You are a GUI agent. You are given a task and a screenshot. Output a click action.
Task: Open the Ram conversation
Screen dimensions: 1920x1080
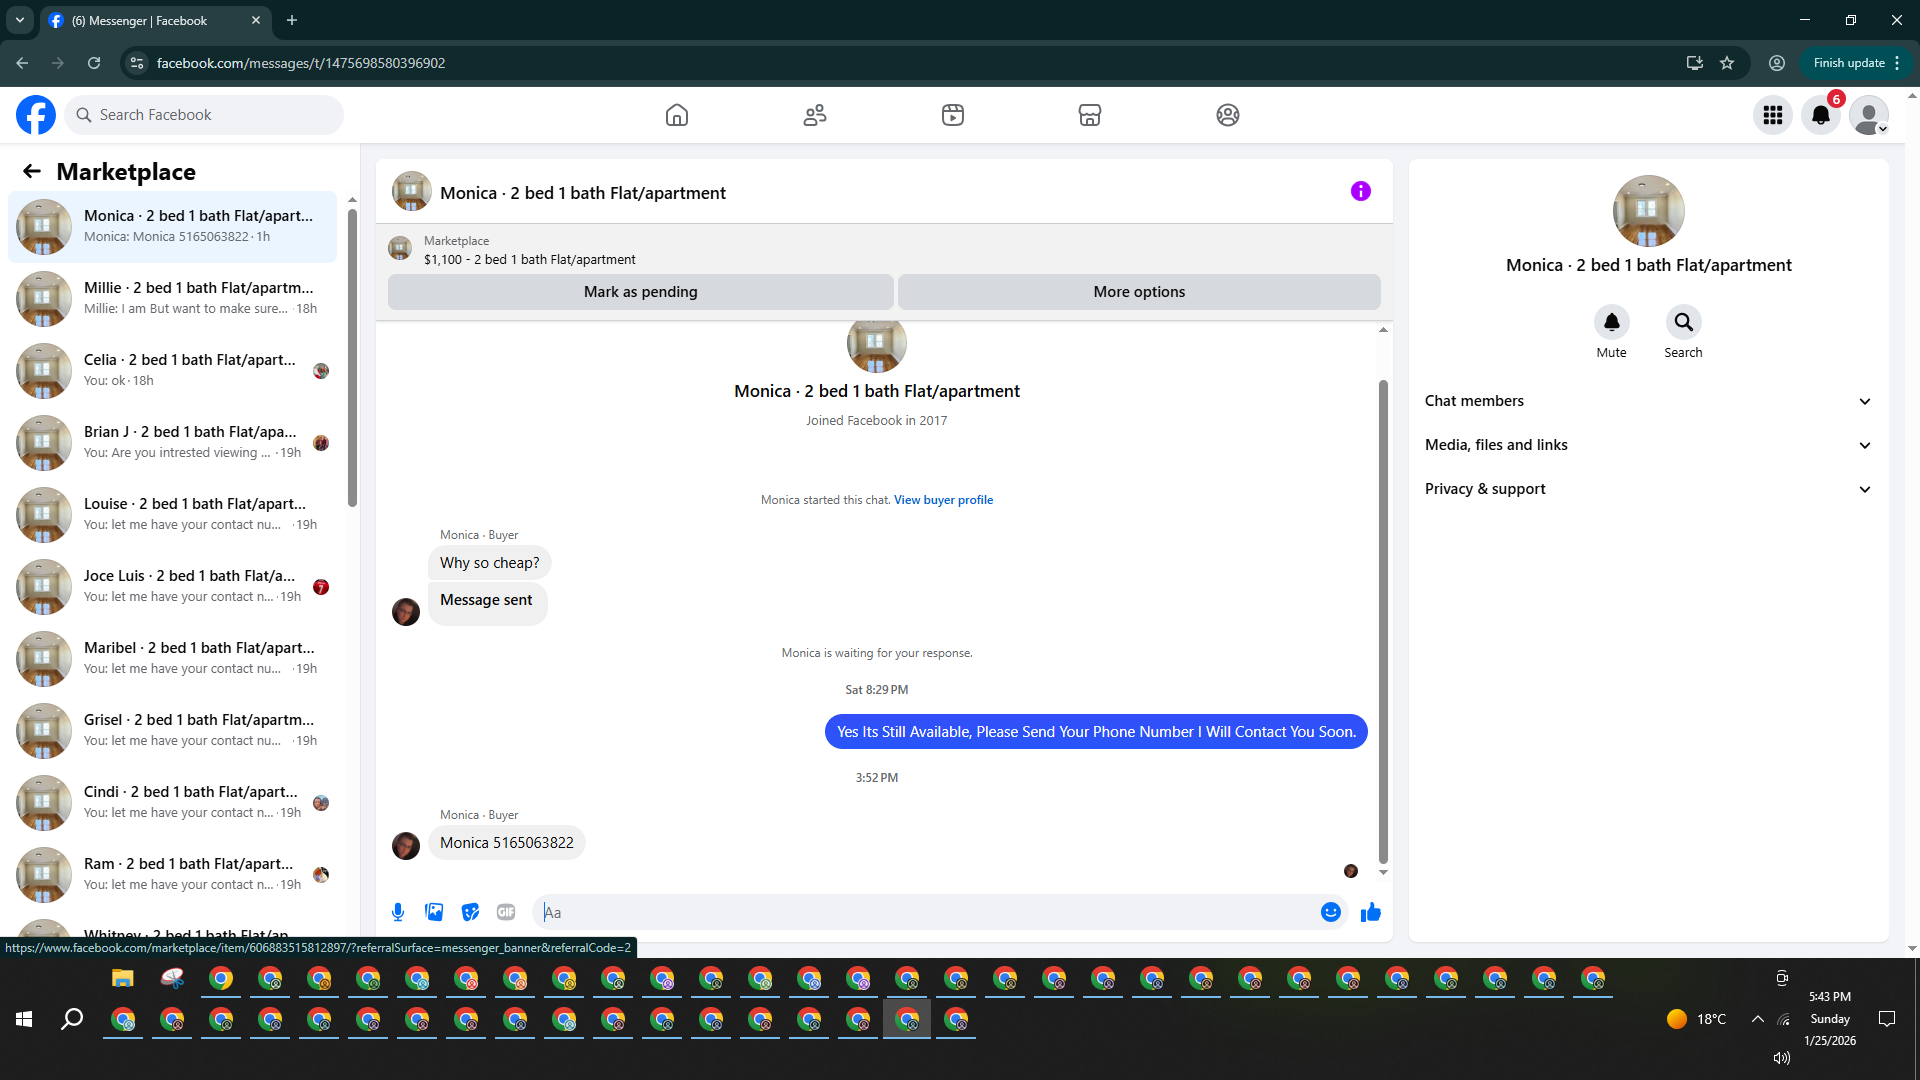pos(173,874)
